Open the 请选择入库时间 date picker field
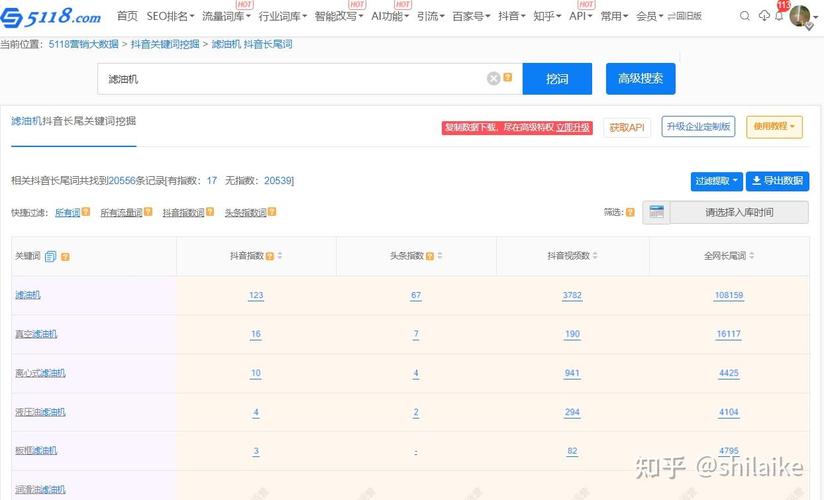824x500 pixels. click(x=739, y=212)
